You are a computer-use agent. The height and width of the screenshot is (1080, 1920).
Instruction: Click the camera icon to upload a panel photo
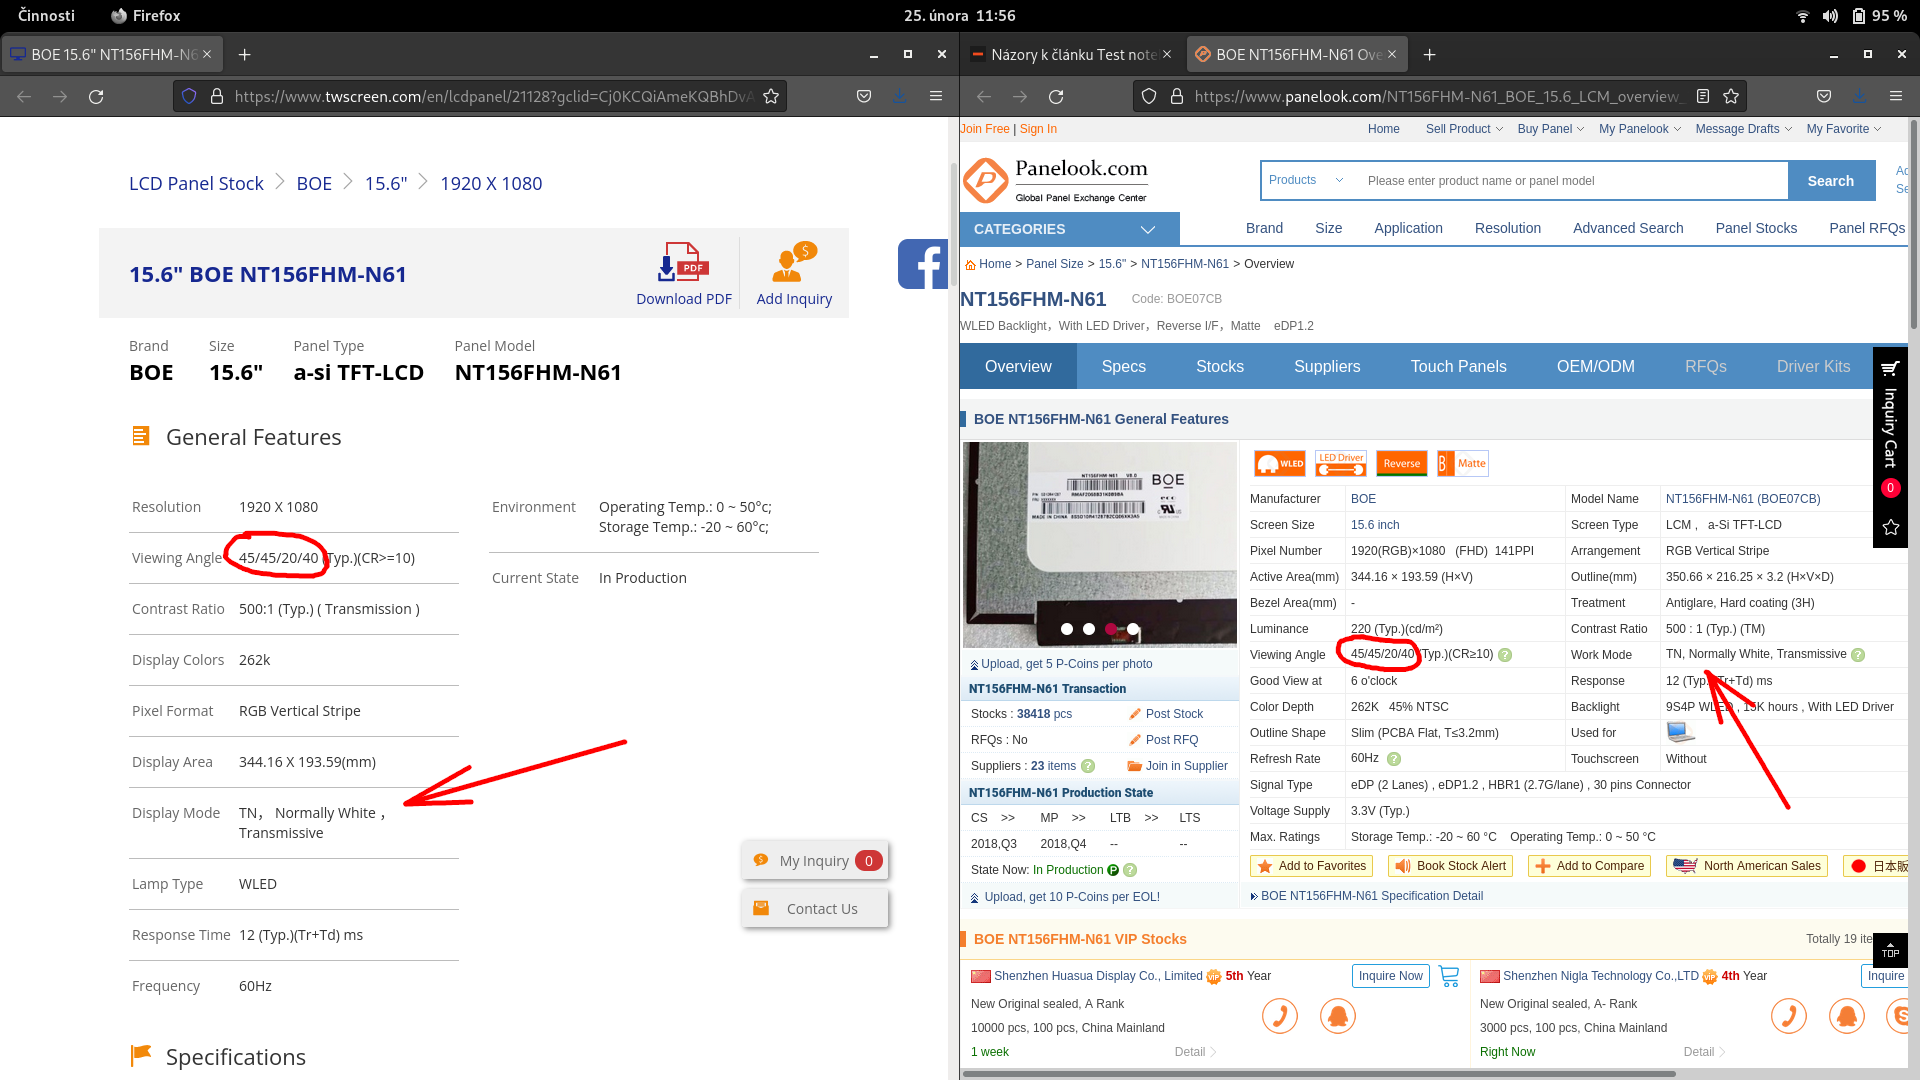pyautogui.click(x=976, y=663)
